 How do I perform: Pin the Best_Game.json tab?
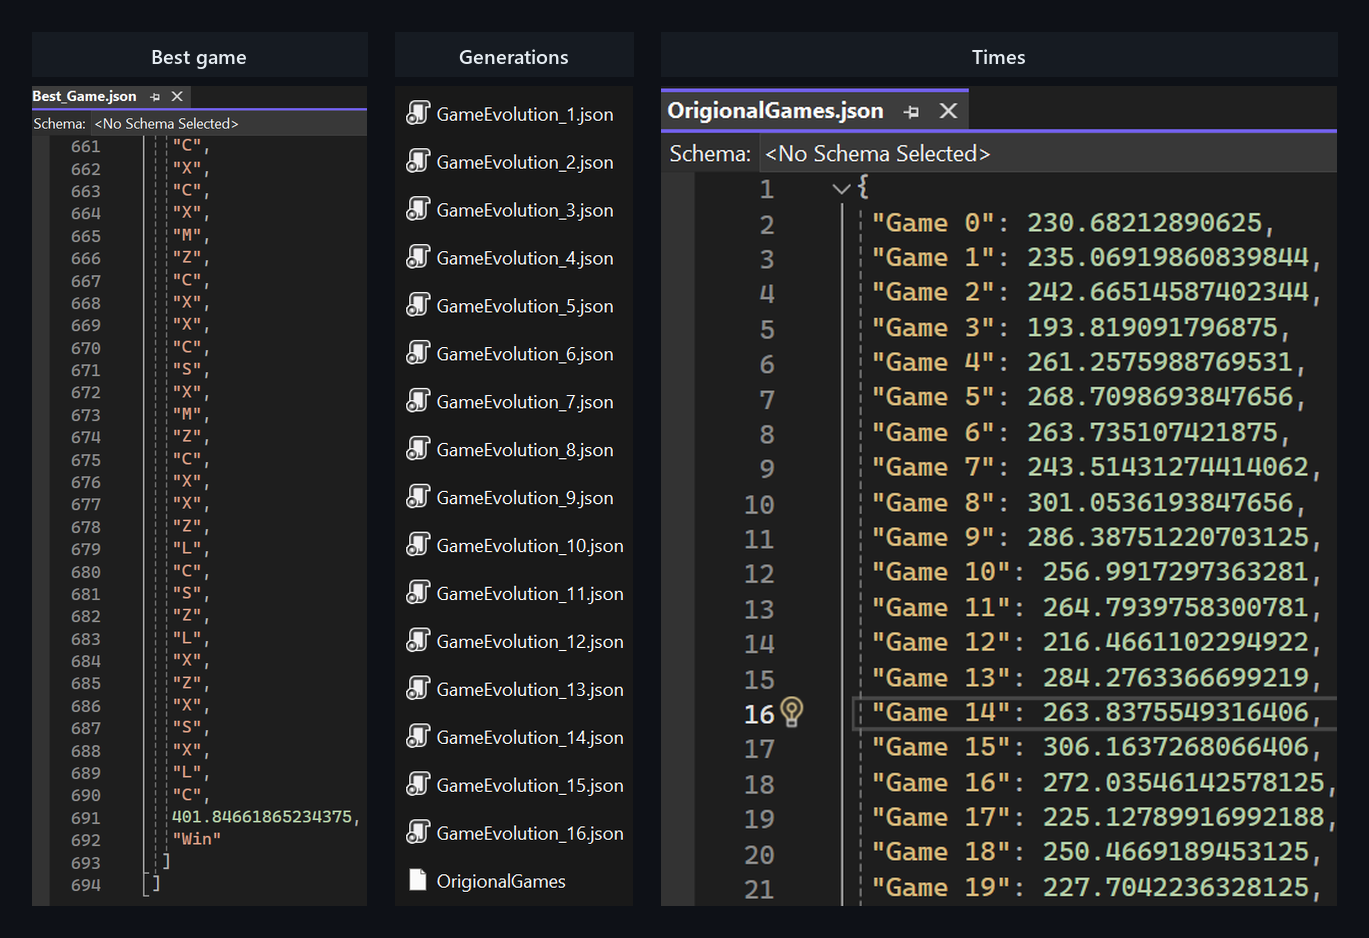155,97
